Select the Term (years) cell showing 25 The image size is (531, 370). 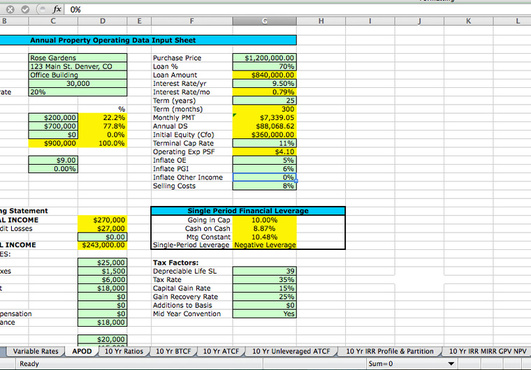click(x=264, y=101)
